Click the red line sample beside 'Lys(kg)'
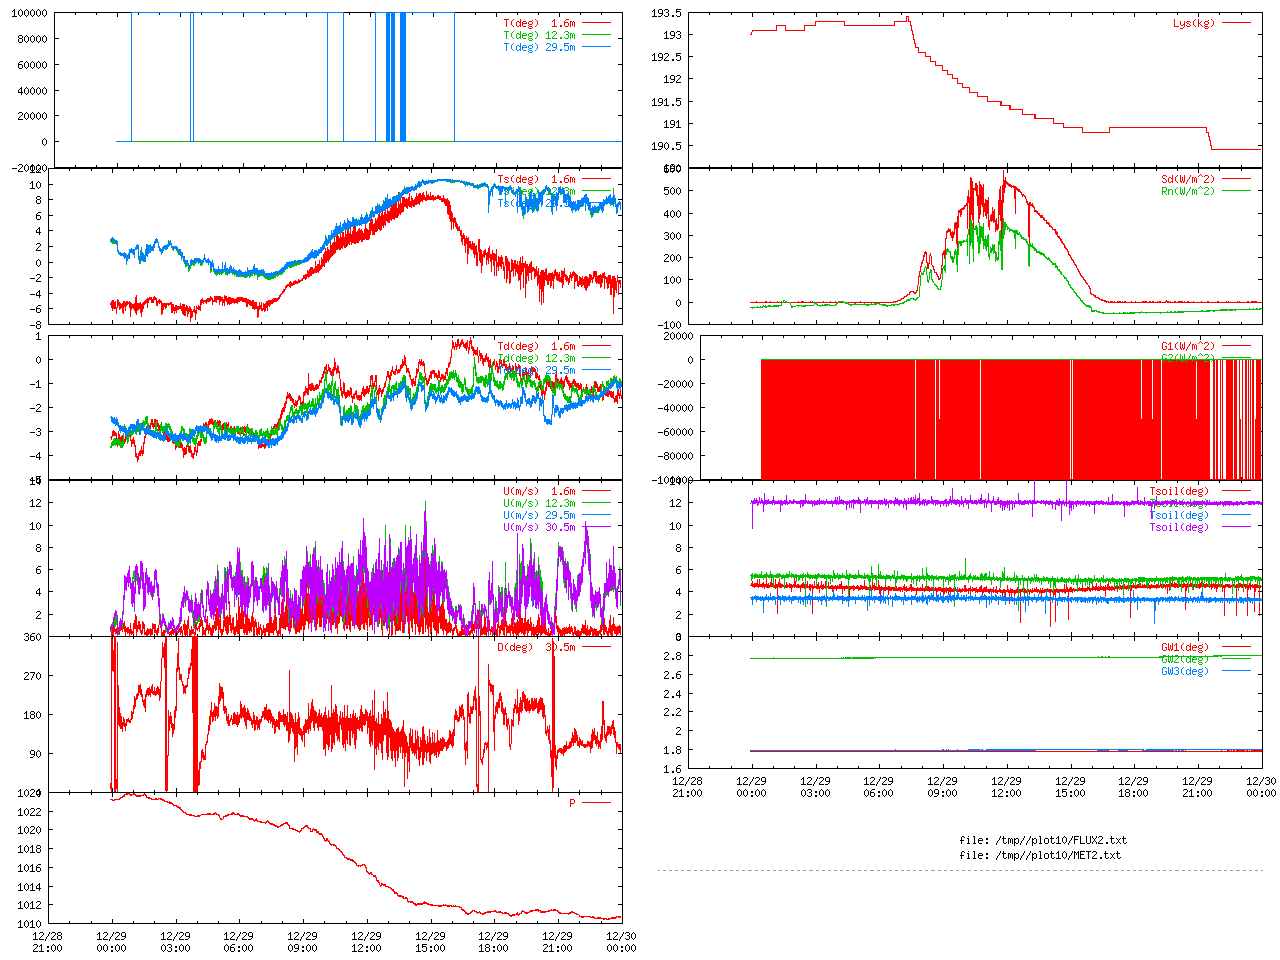This screenshot has height=960, width=1280. click(1236, 23)
